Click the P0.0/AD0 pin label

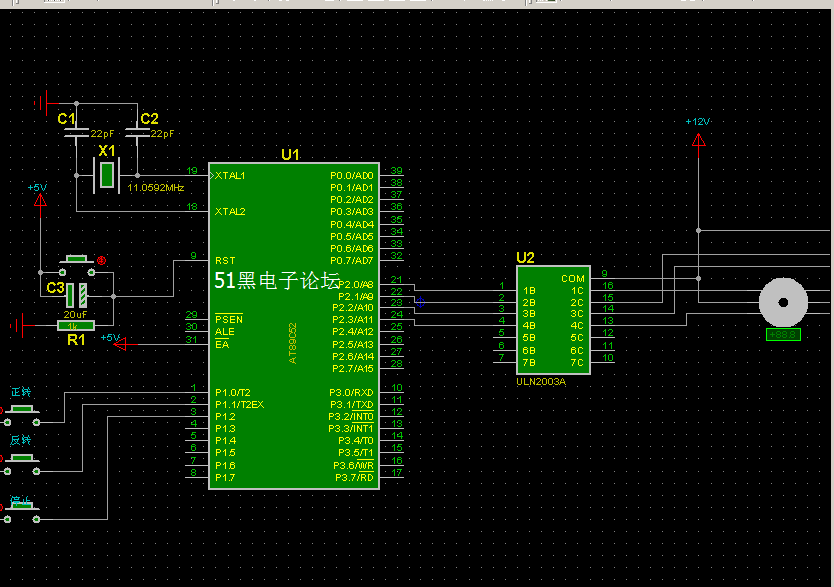pos(352,175)
